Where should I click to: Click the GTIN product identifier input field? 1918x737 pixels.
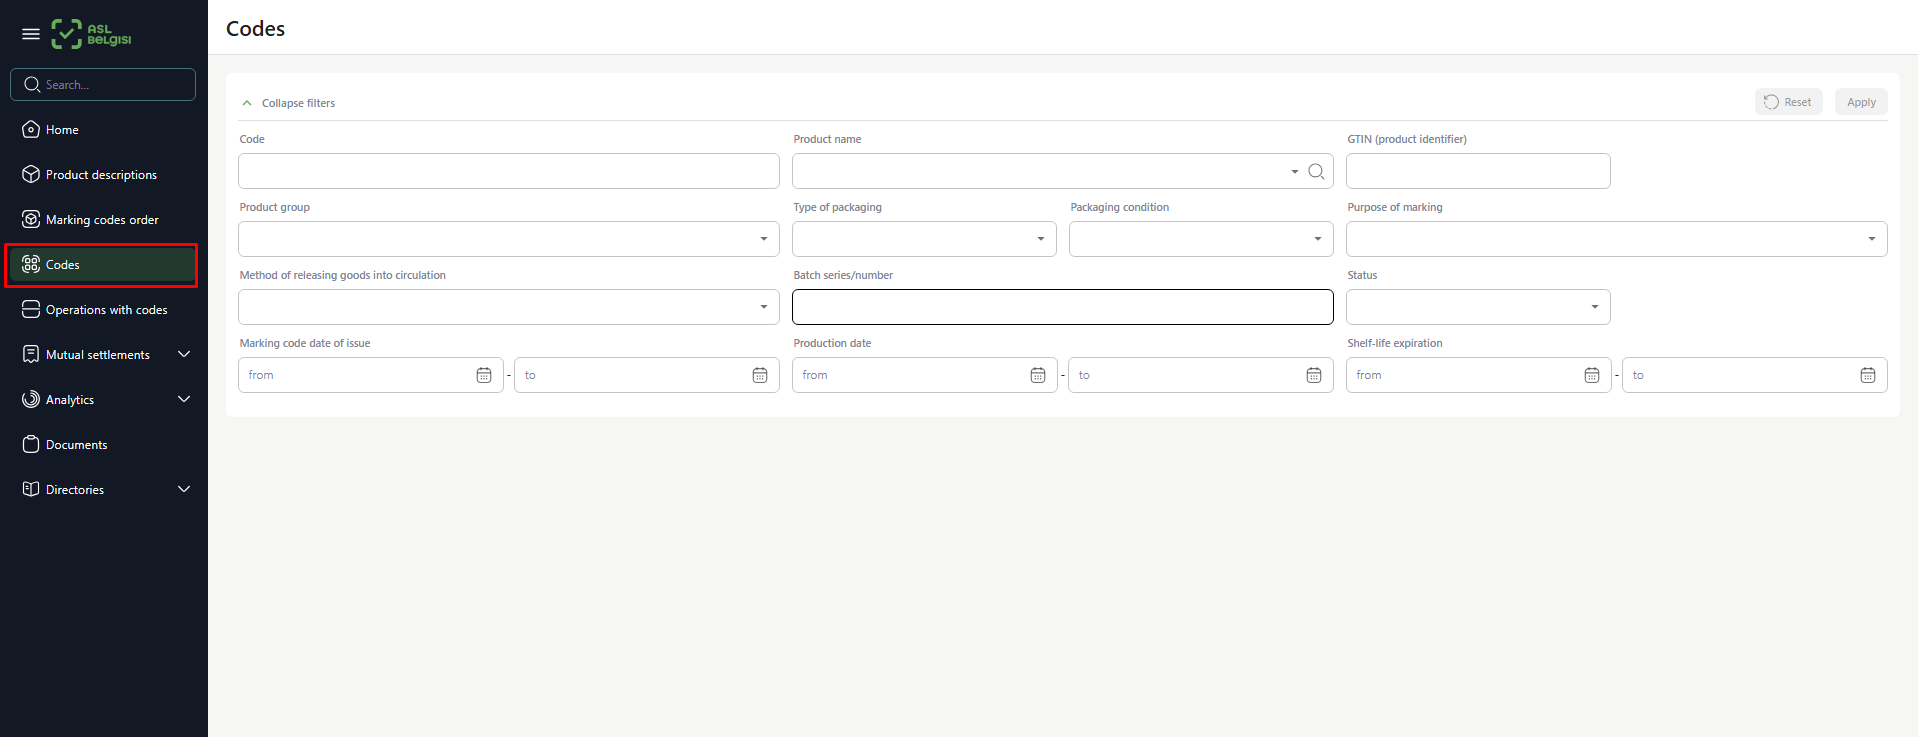[1478, 171]
